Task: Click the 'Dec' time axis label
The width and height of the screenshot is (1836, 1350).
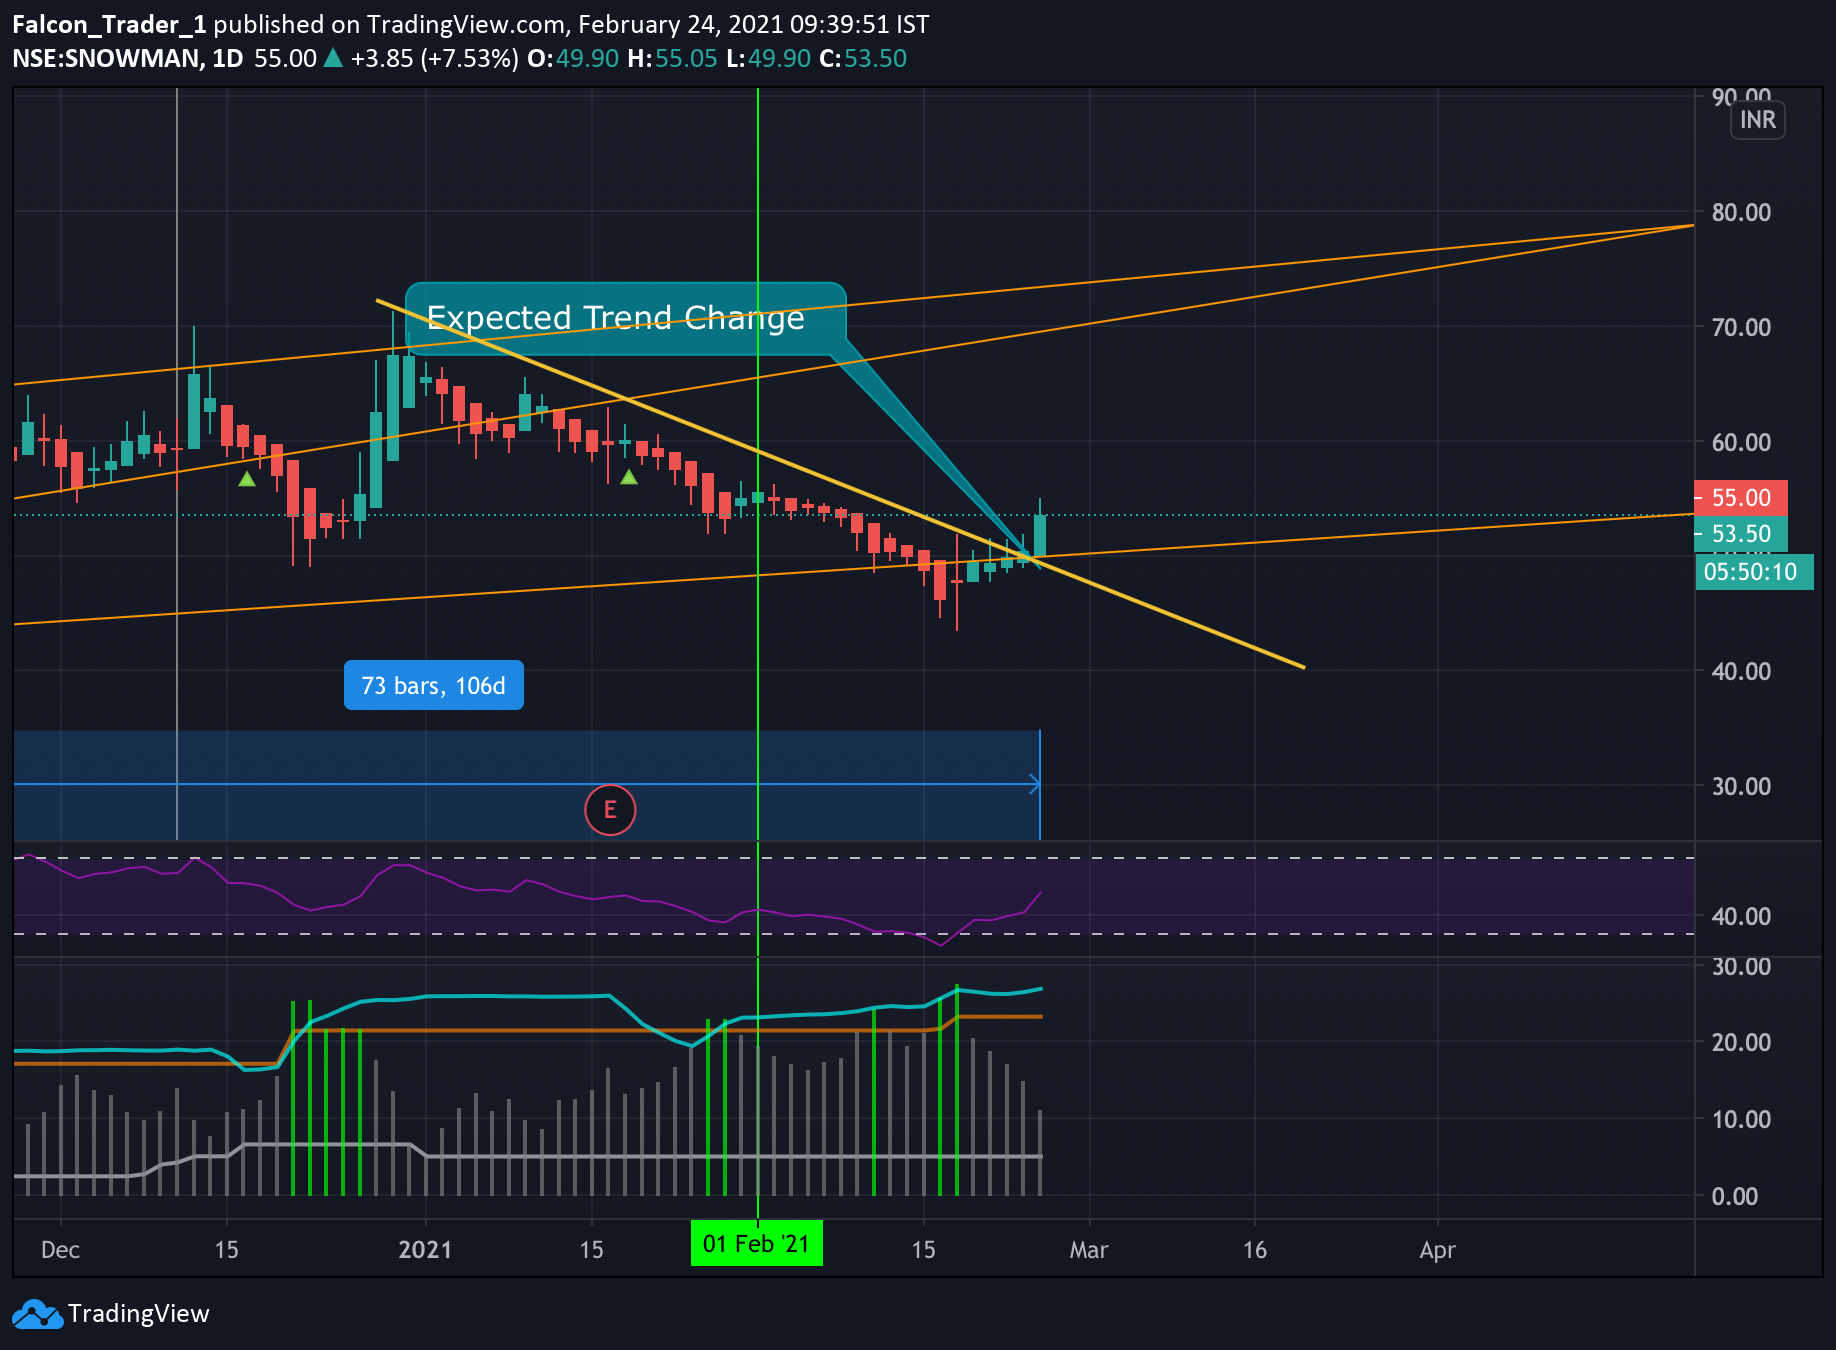Action: 61,1250
